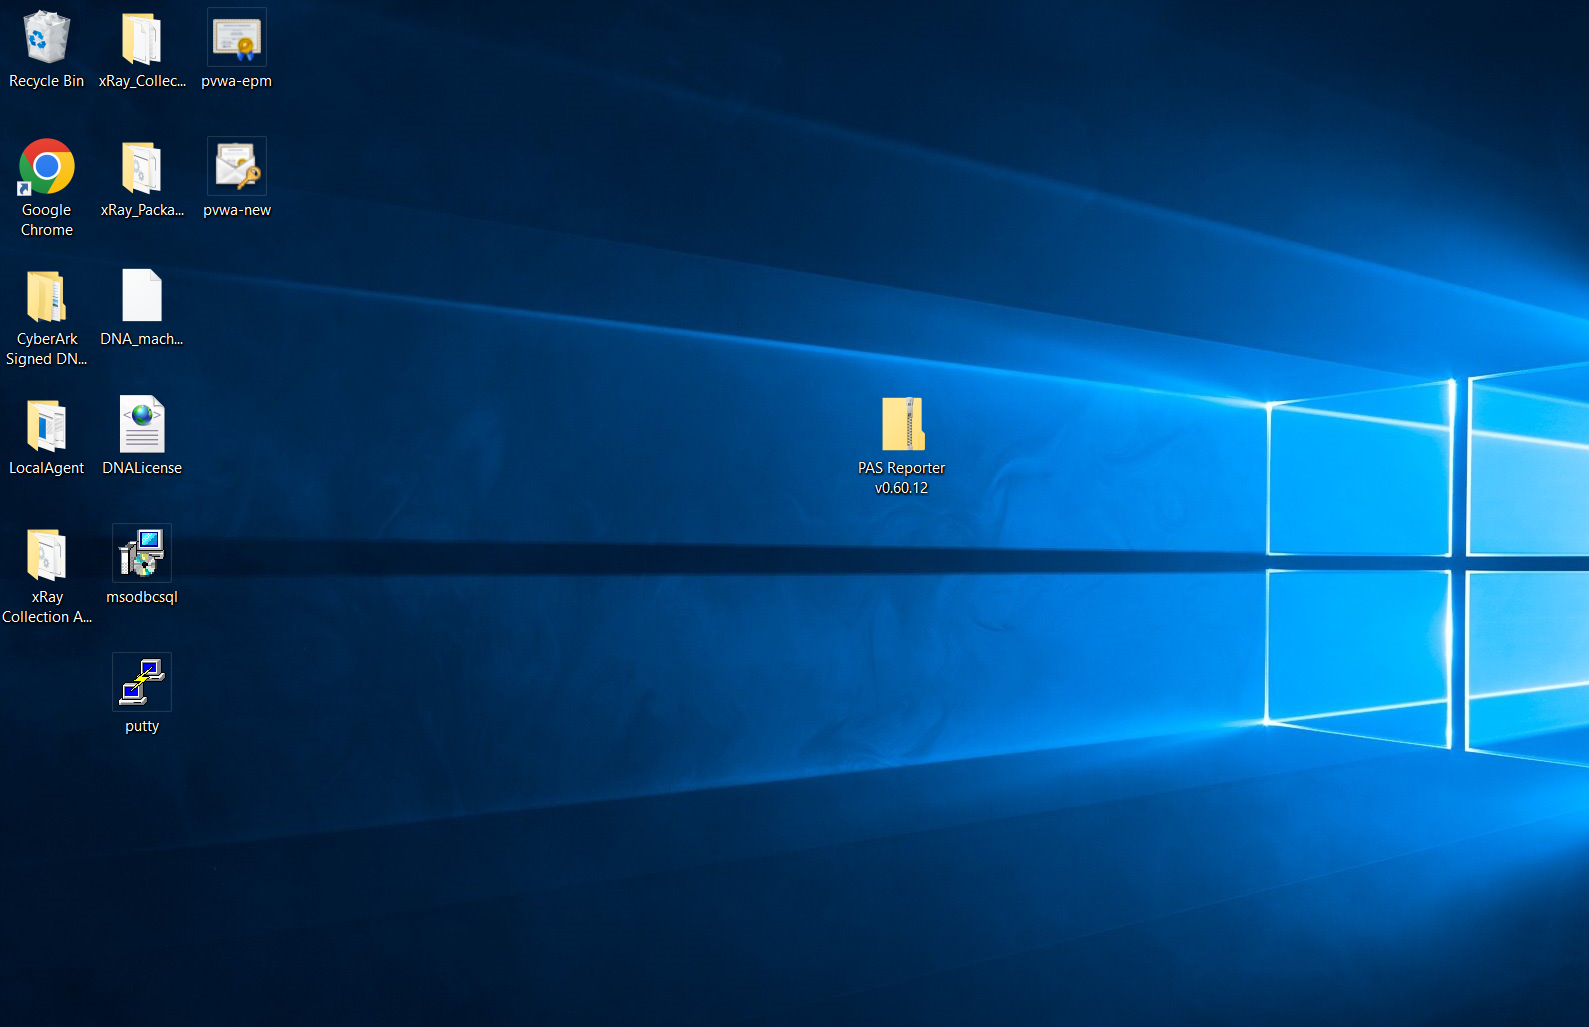Click the "DNALicense" label text
1589x1027 pixels.
coord(142,468)
